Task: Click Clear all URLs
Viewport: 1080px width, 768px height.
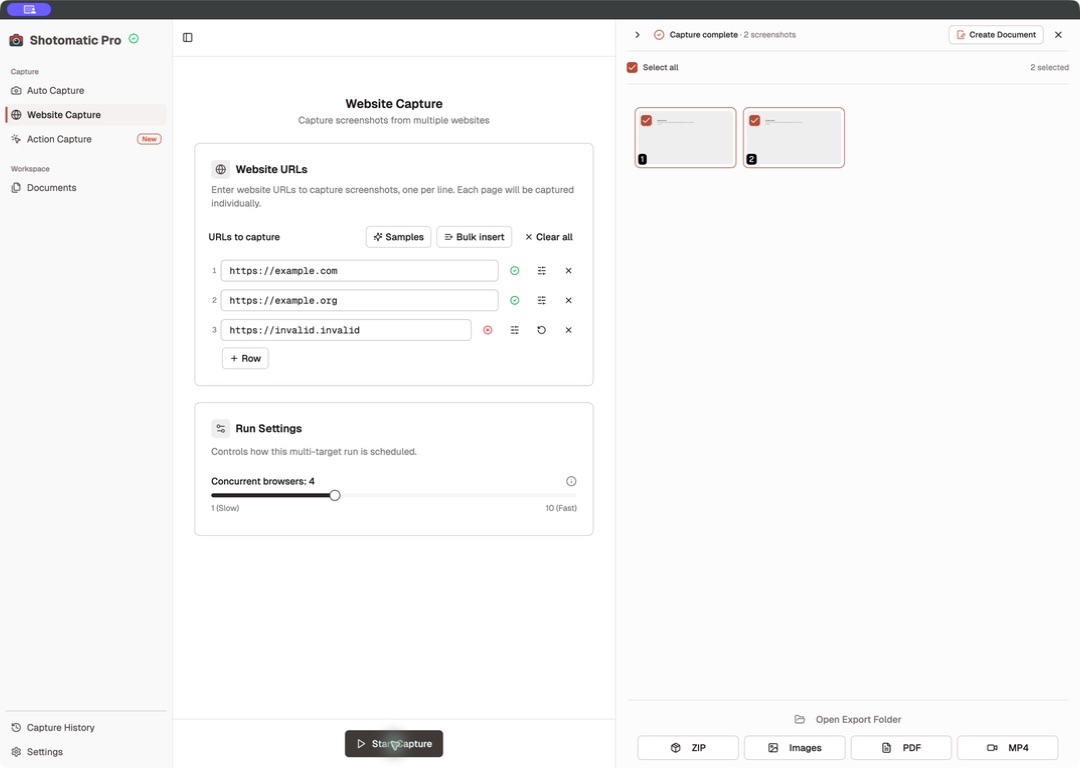Action: pyautogui.click(x=548, y=237)
